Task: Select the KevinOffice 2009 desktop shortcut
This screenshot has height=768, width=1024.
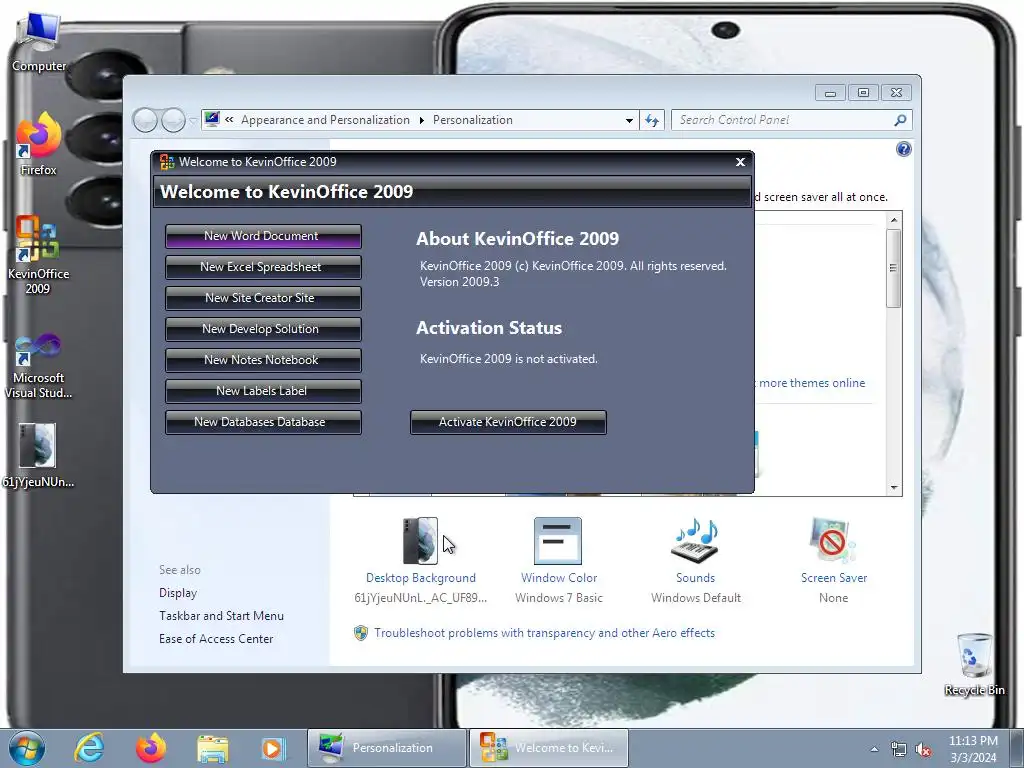Action: click(x=39, y=256)
